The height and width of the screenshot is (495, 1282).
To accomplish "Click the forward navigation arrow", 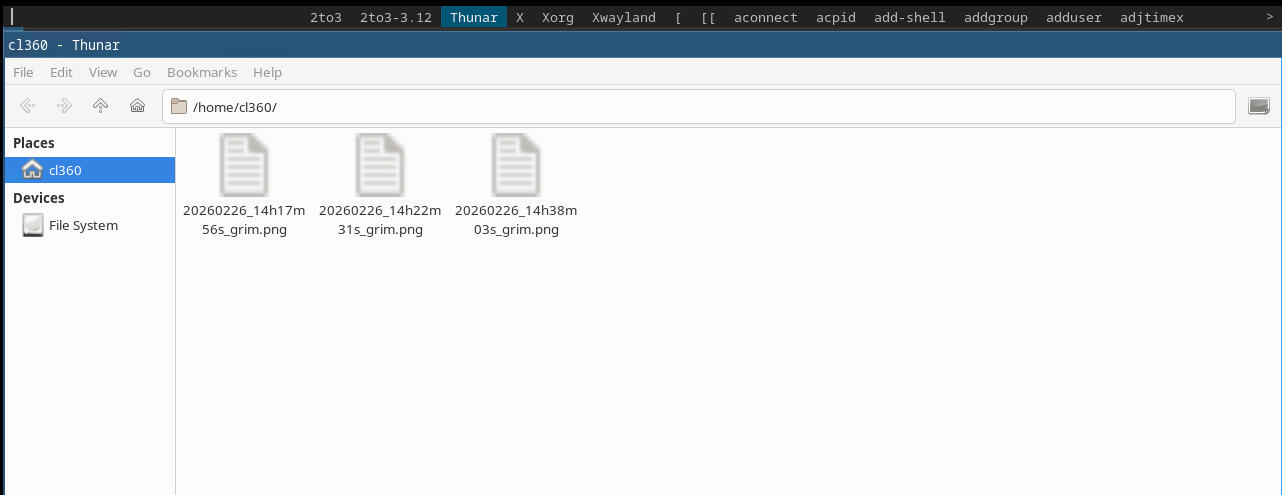I will click(x=64, y=106).
